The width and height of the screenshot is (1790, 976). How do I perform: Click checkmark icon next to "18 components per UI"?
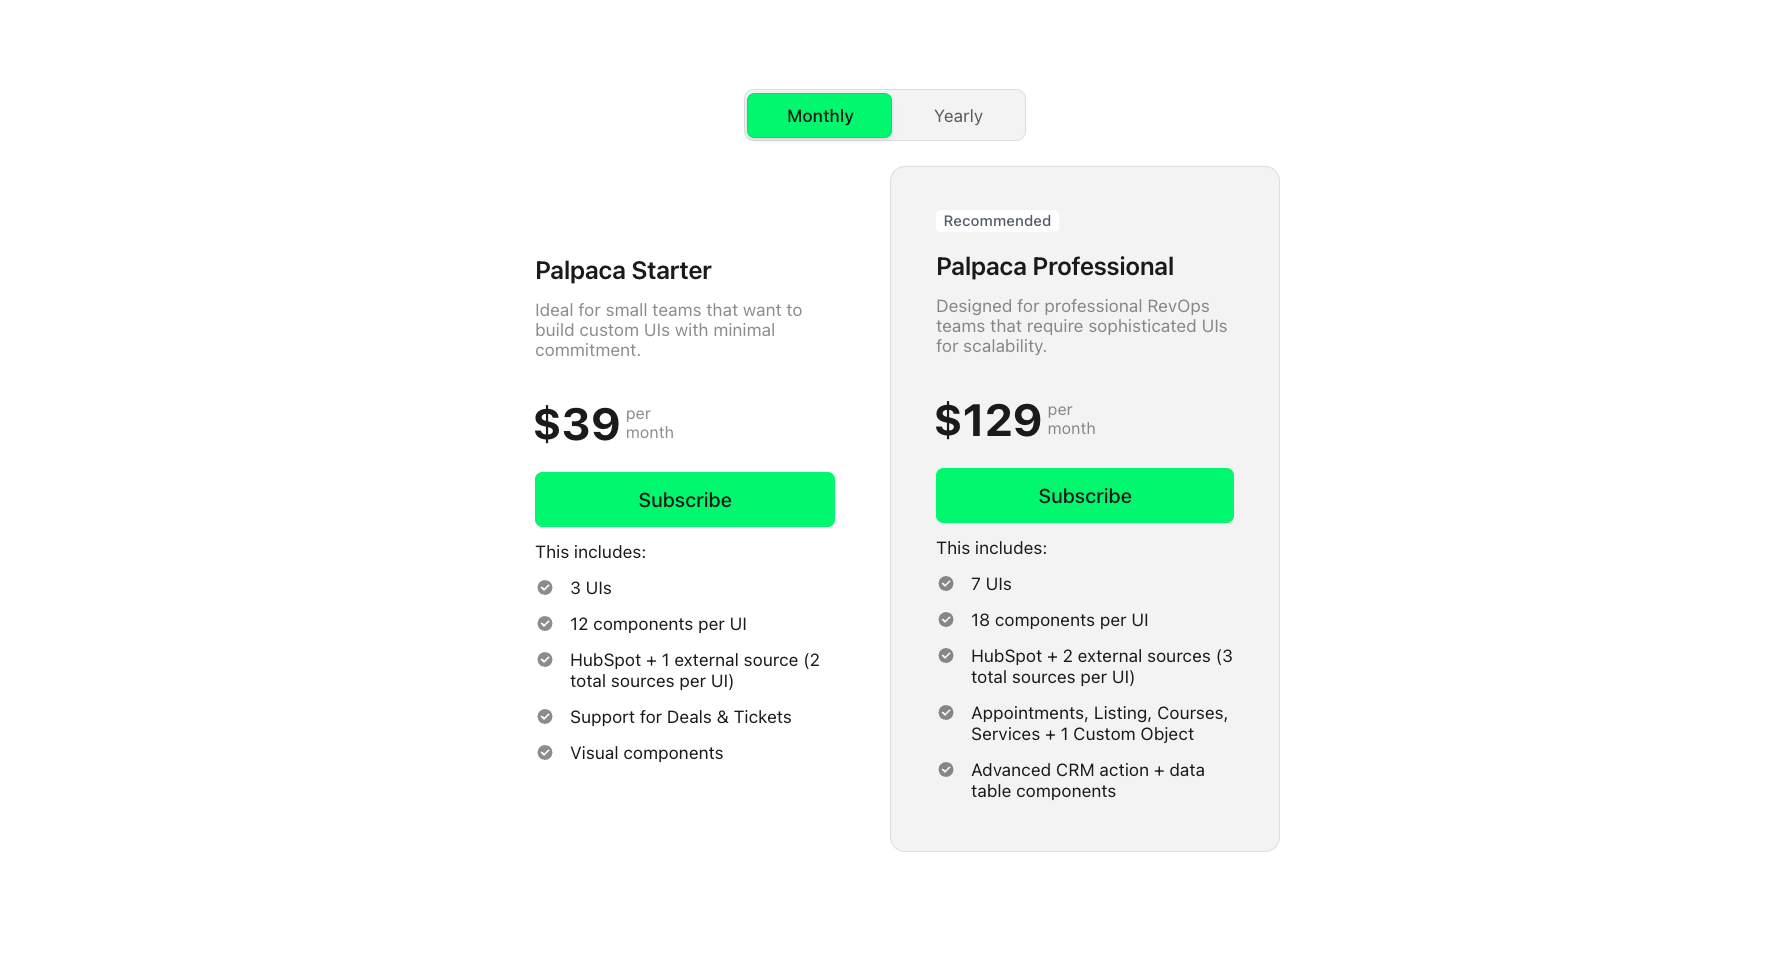coord(946,620)
